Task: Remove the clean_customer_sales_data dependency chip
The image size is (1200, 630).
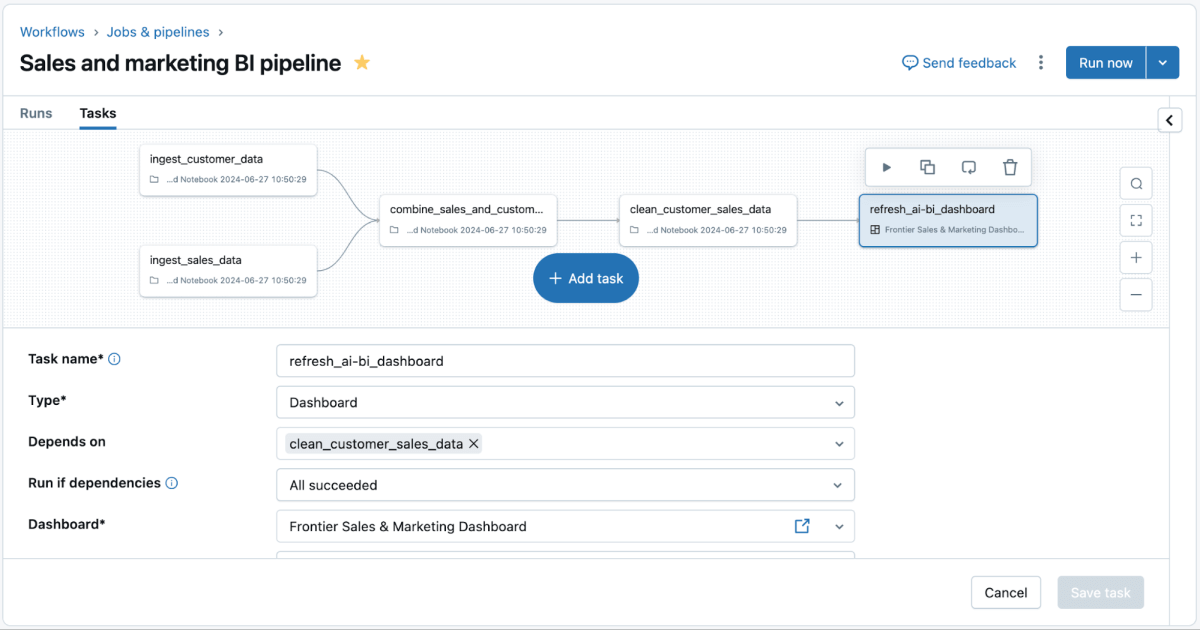Action: point(473,443)
